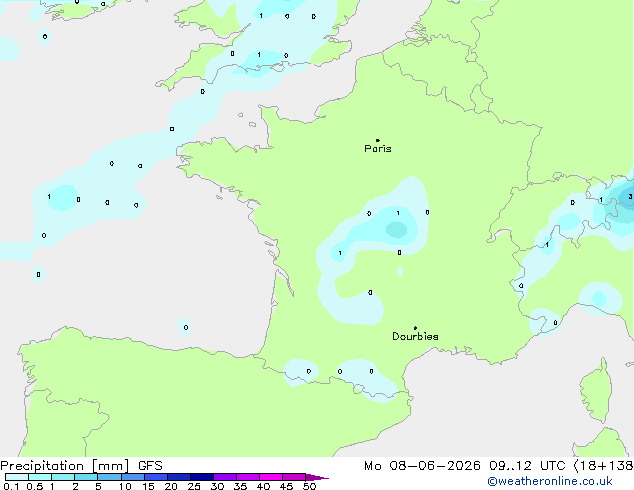This screenshot has height=490, width=634.
Task: Select the 35–40 mm legend swatch
Action: click(x=247, y=477)
